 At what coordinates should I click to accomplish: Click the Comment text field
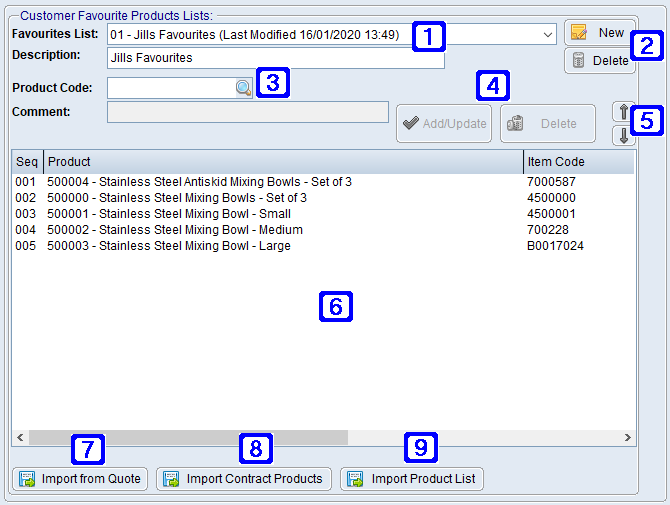pos(247,112)
